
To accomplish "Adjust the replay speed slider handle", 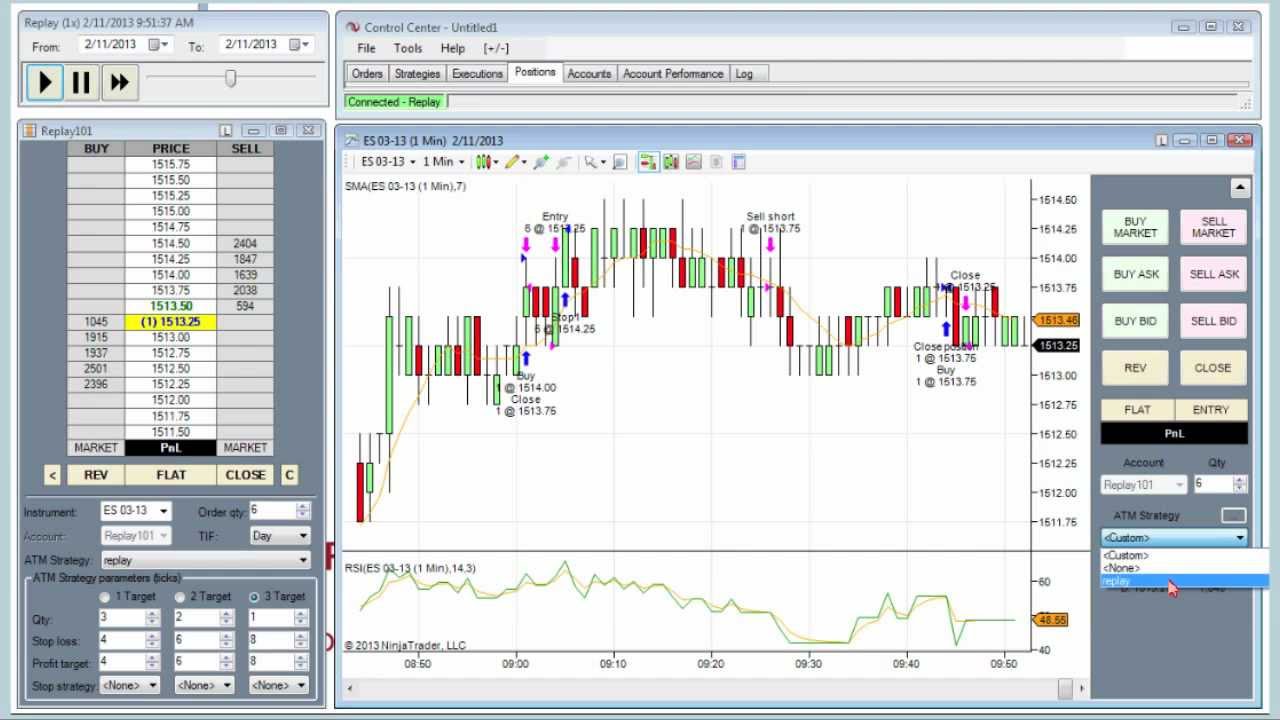I will point(231,78).
